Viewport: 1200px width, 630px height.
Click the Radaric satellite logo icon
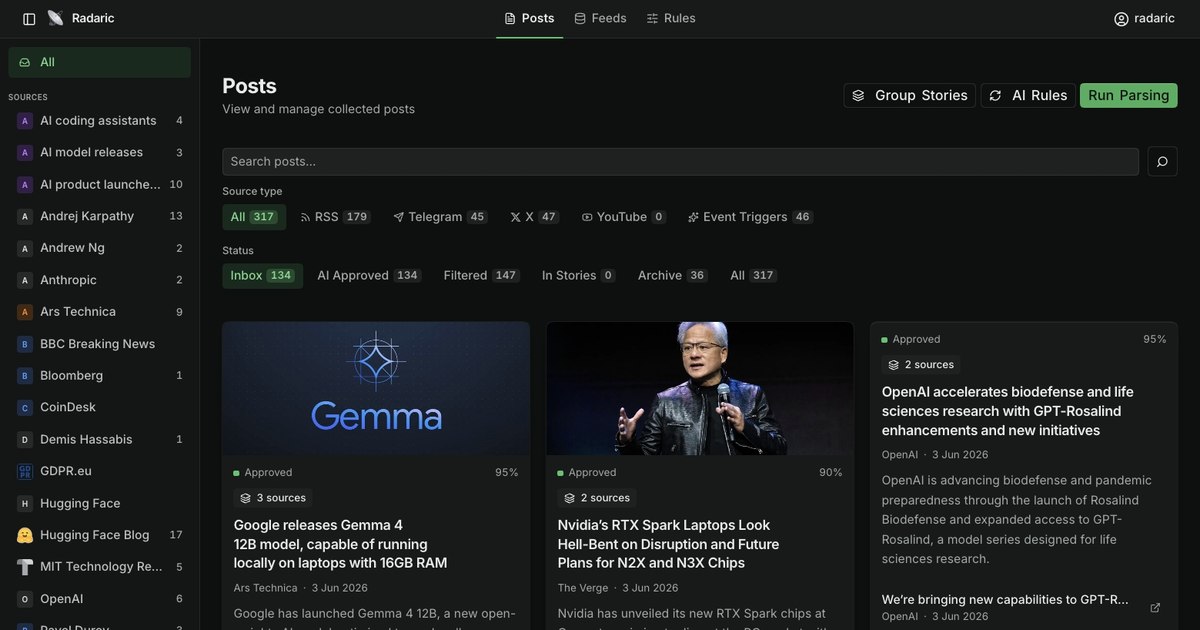click(x=55, y=18)
